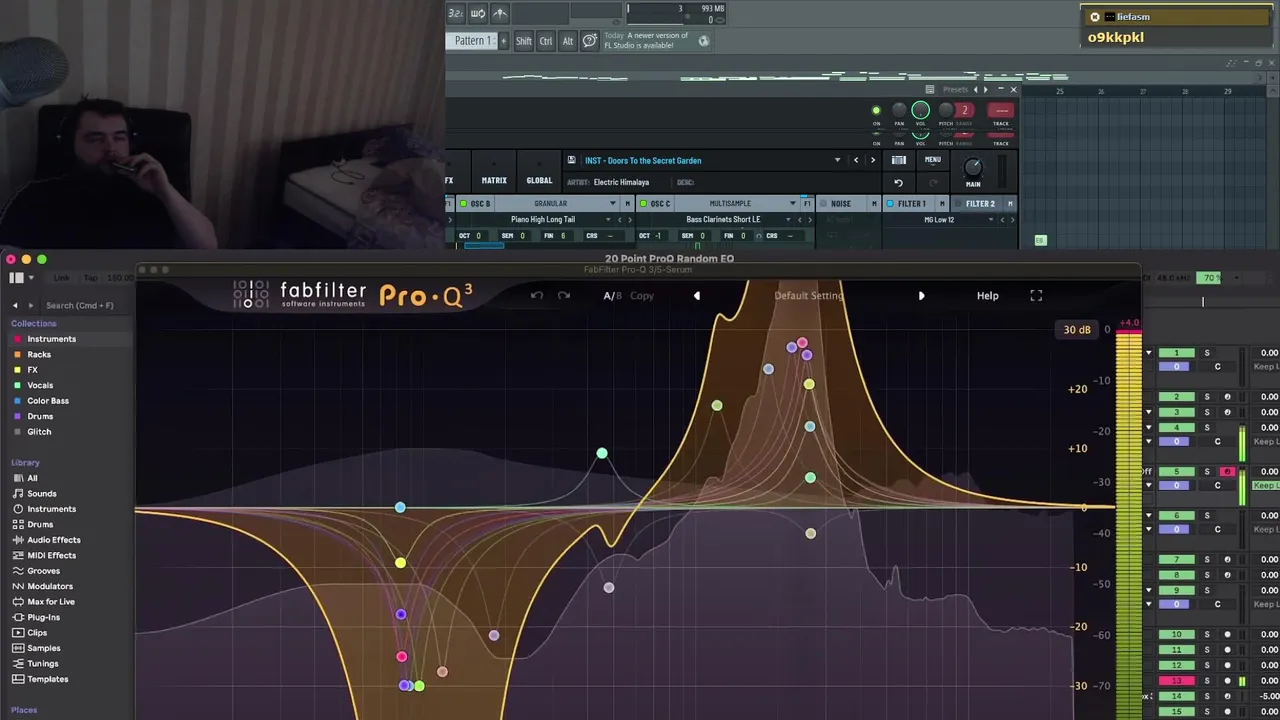Select the next Serum preset arrow
Image resolution: width=1280 pixels, height=720 pixels.
click(872, 160)
